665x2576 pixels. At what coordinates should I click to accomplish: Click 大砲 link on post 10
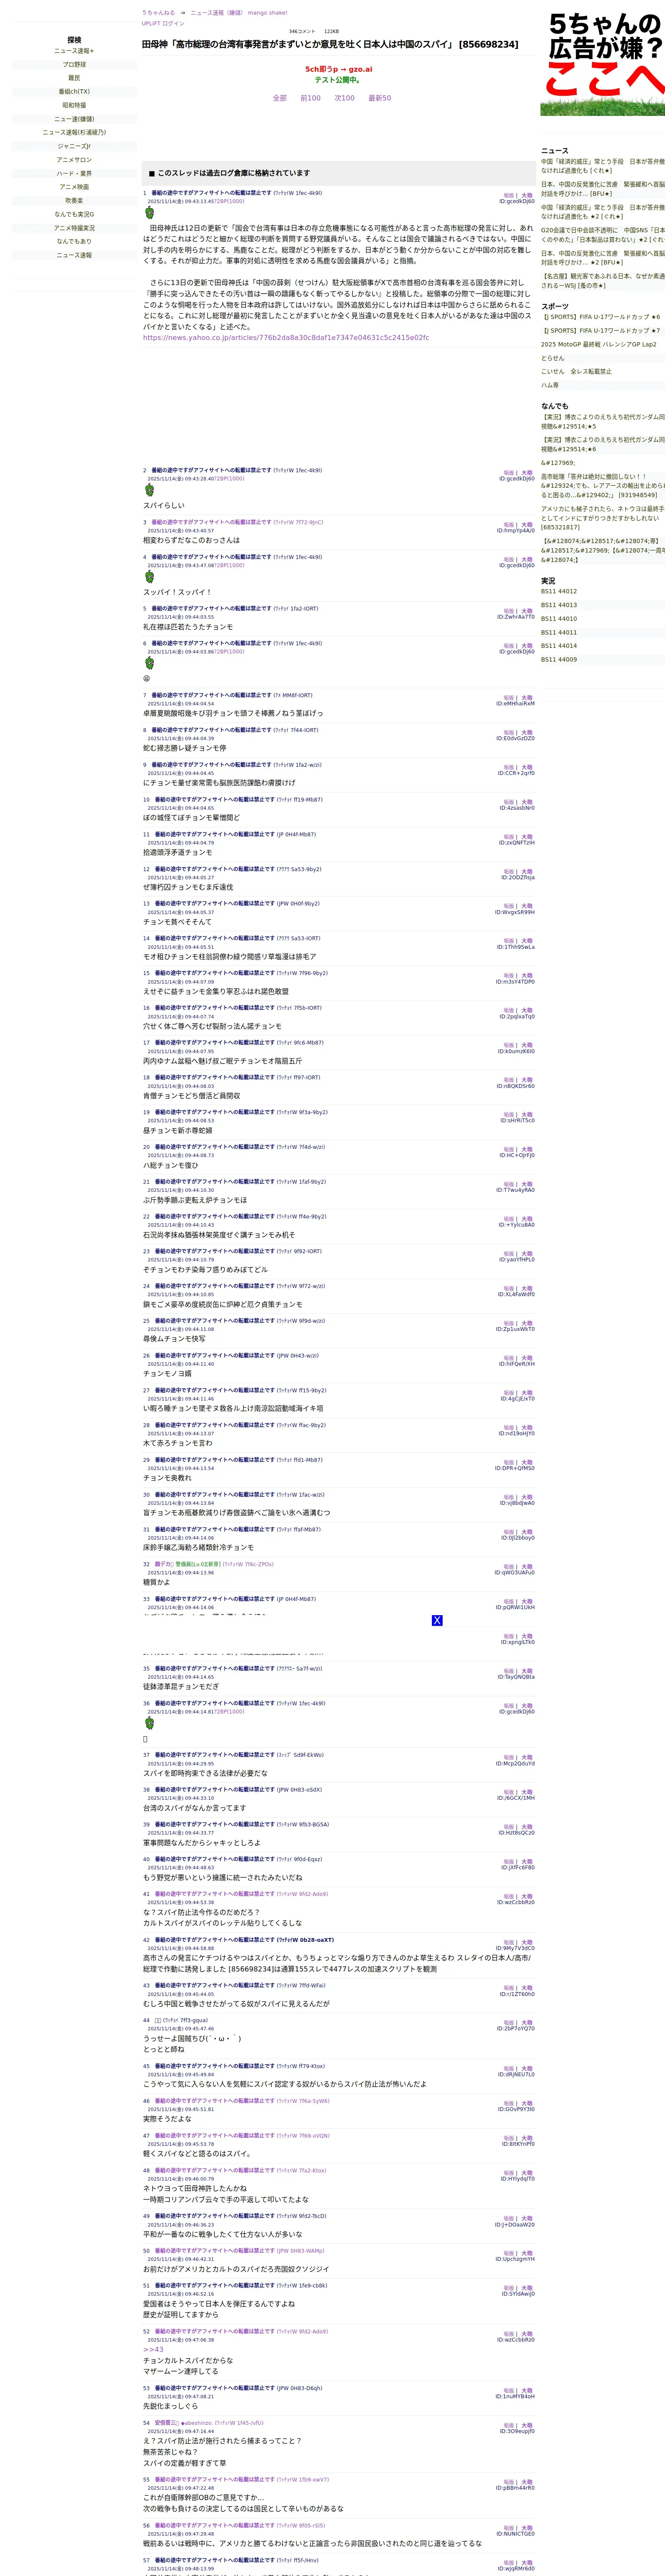click(527, 801)
